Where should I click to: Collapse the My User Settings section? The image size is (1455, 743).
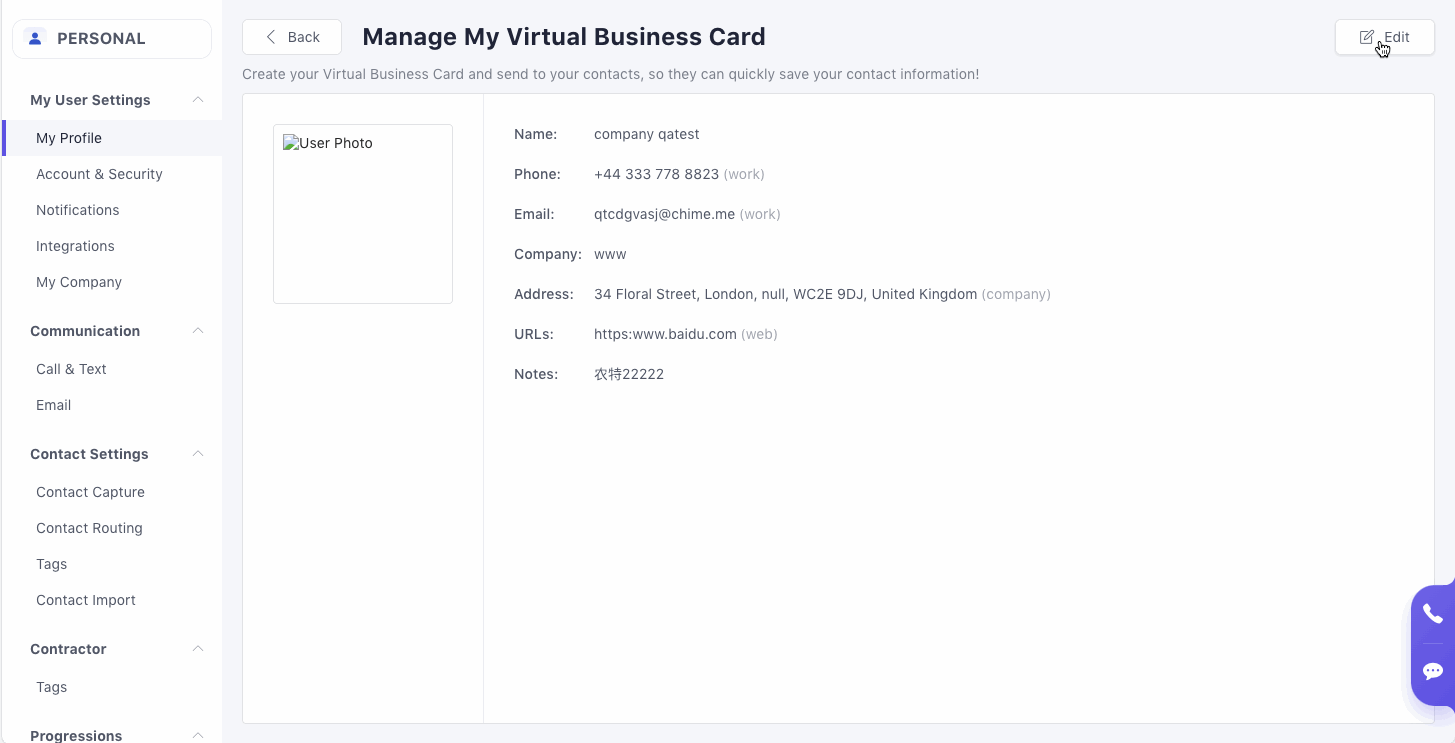click(x=198, y=100)
